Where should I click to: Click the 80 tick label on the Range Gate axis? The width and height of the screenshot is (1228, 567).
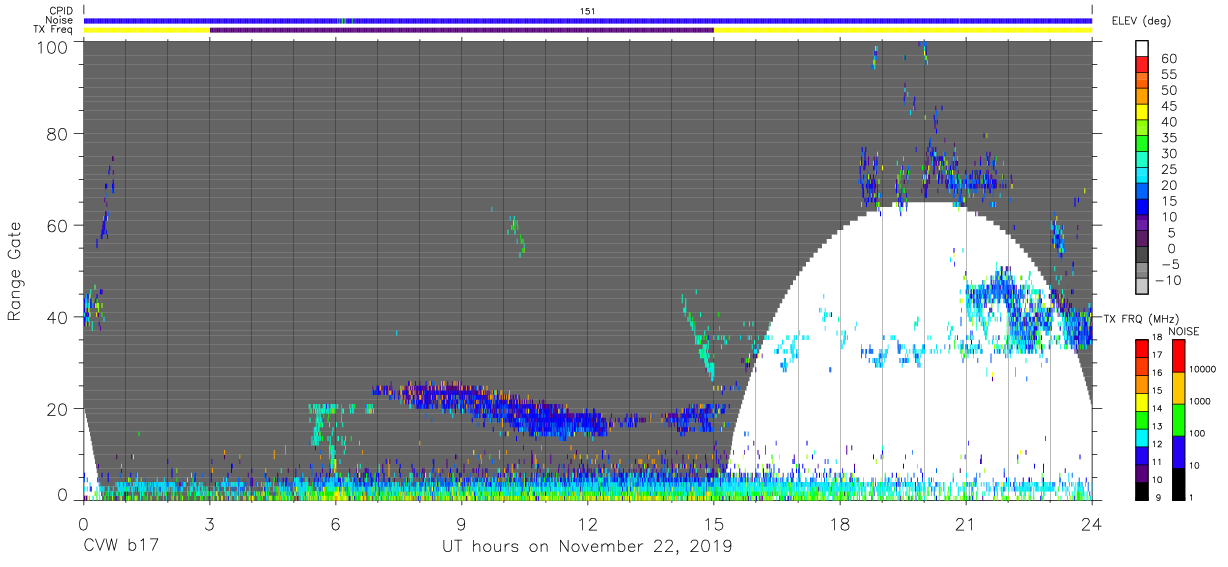coord(59,135)
